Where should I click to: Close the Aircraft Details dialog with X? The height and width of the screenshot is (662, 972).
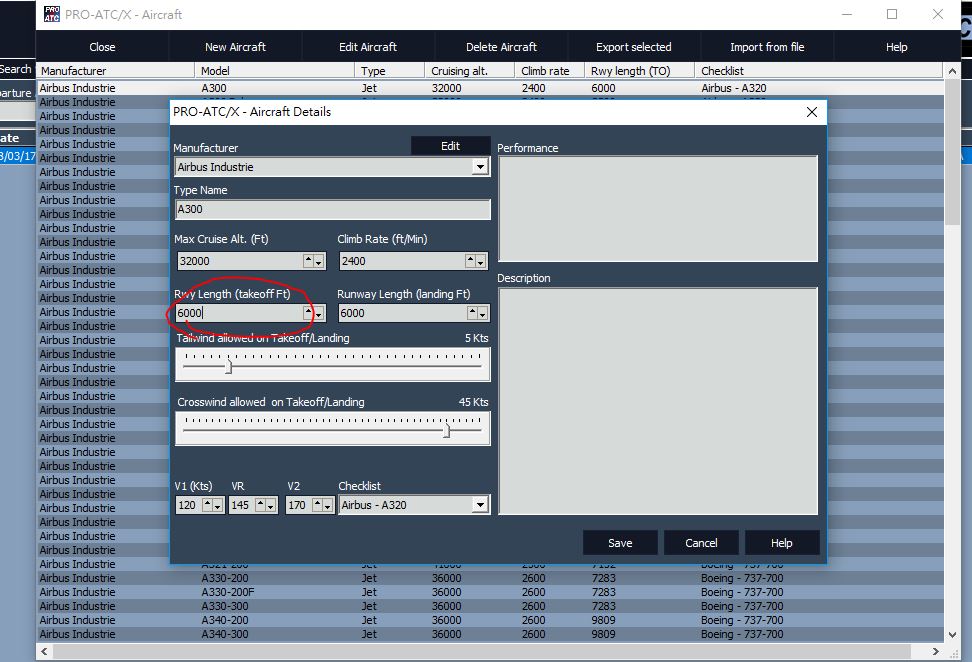point(812,112)
